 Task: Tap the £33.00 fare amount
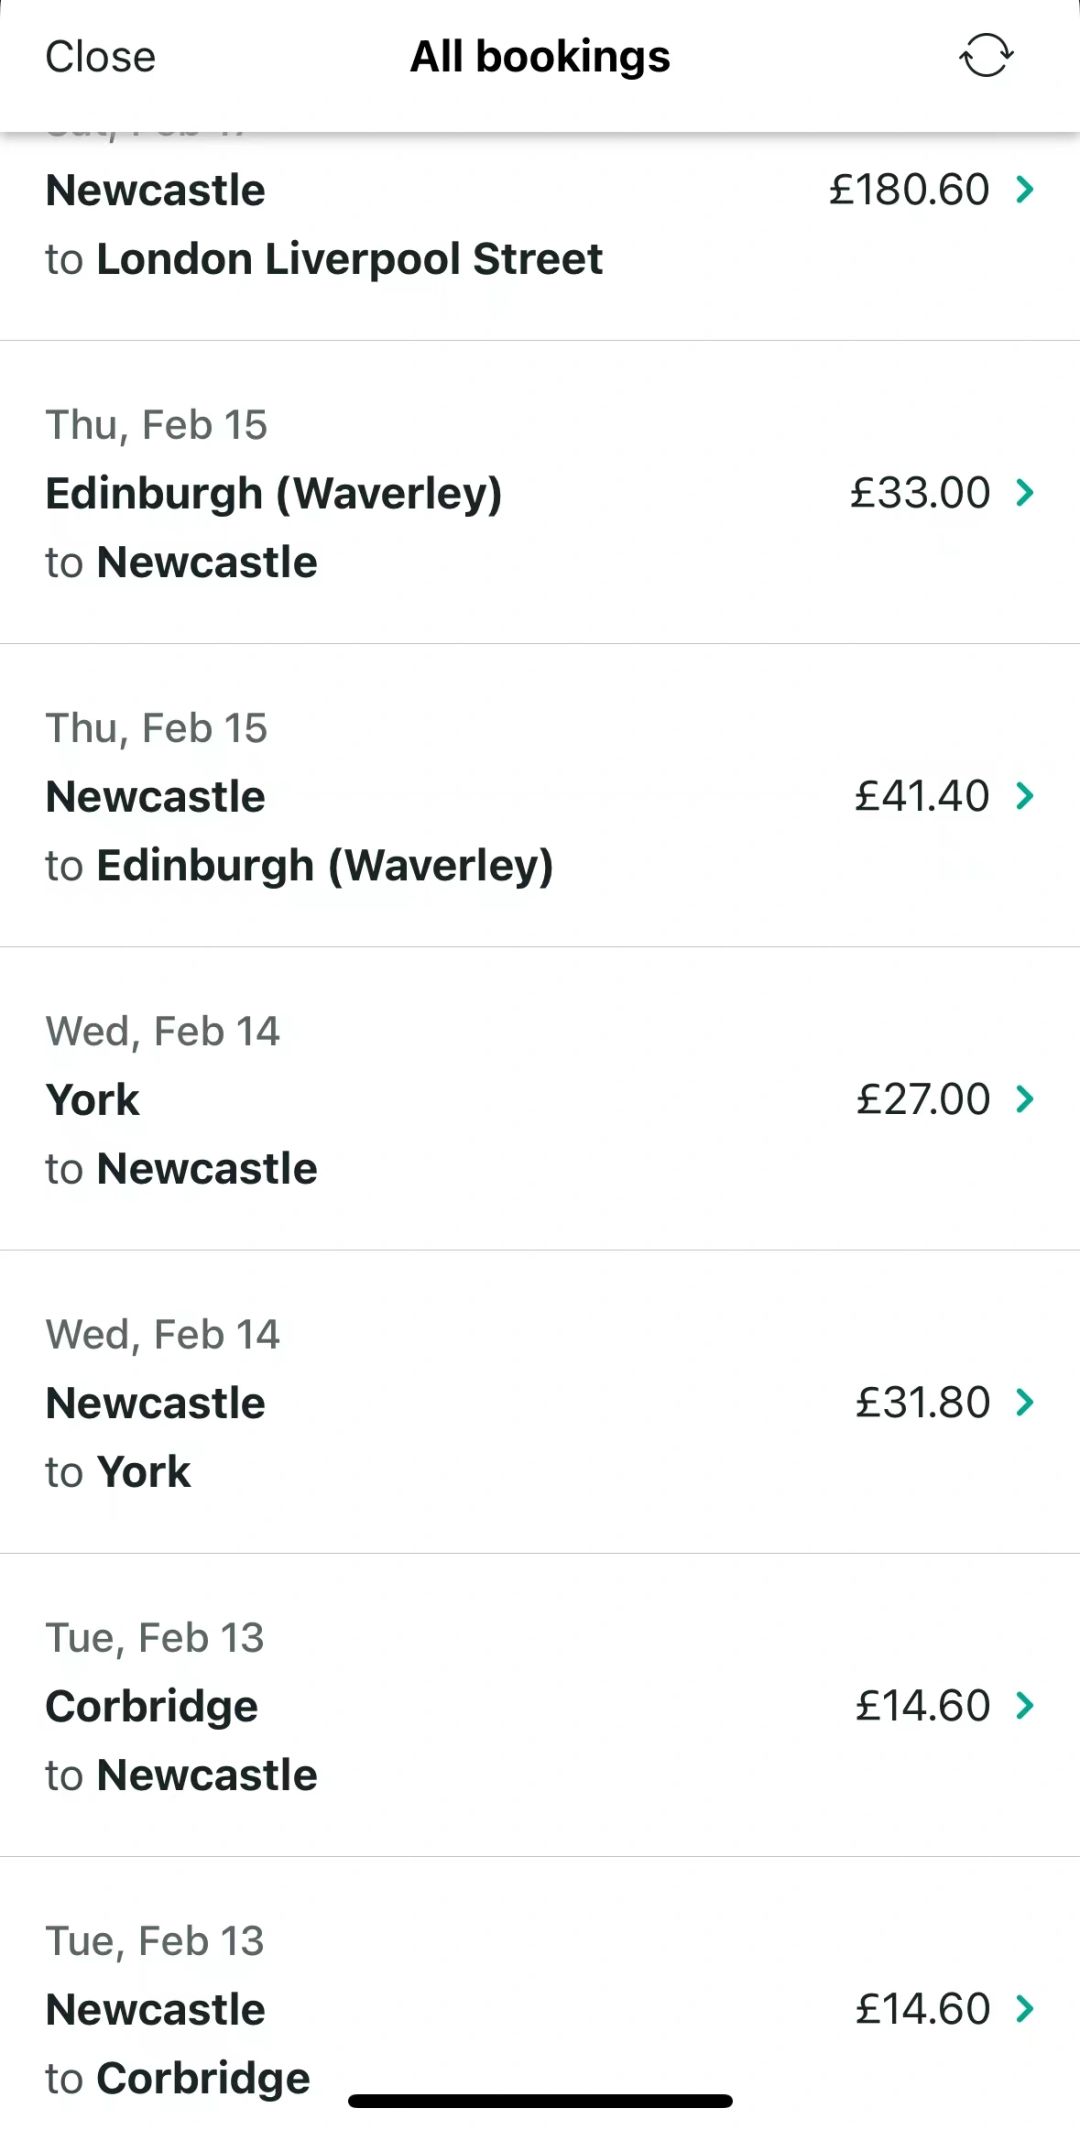pos(920,492)
